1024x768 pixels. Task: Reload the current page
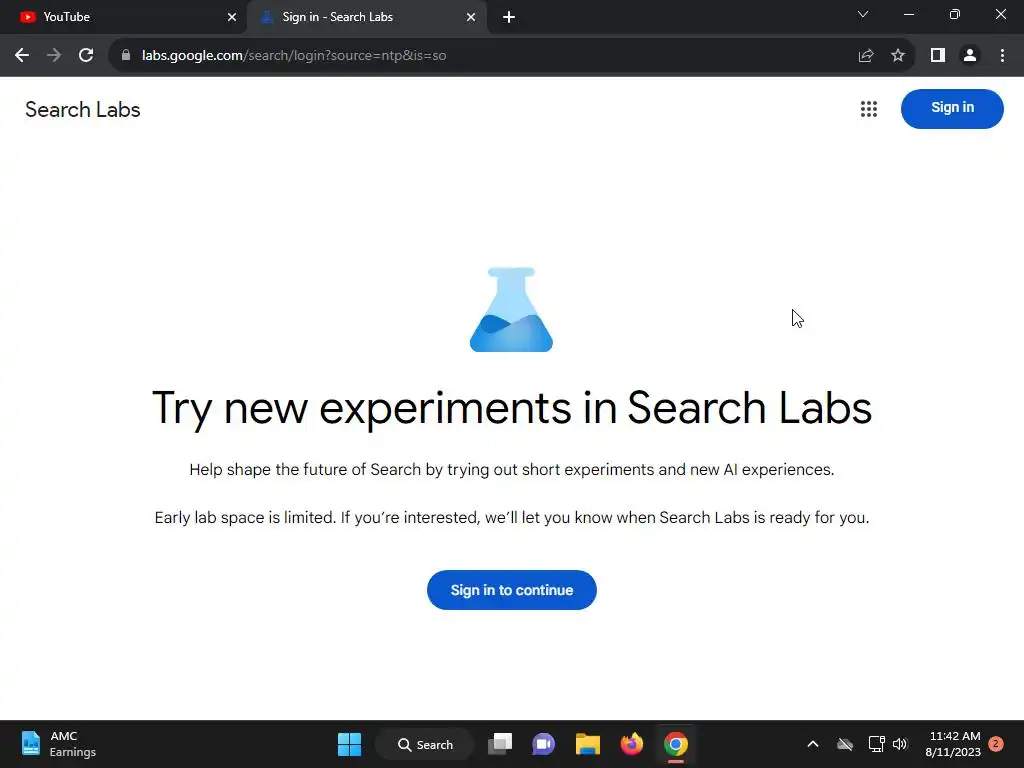86,56
